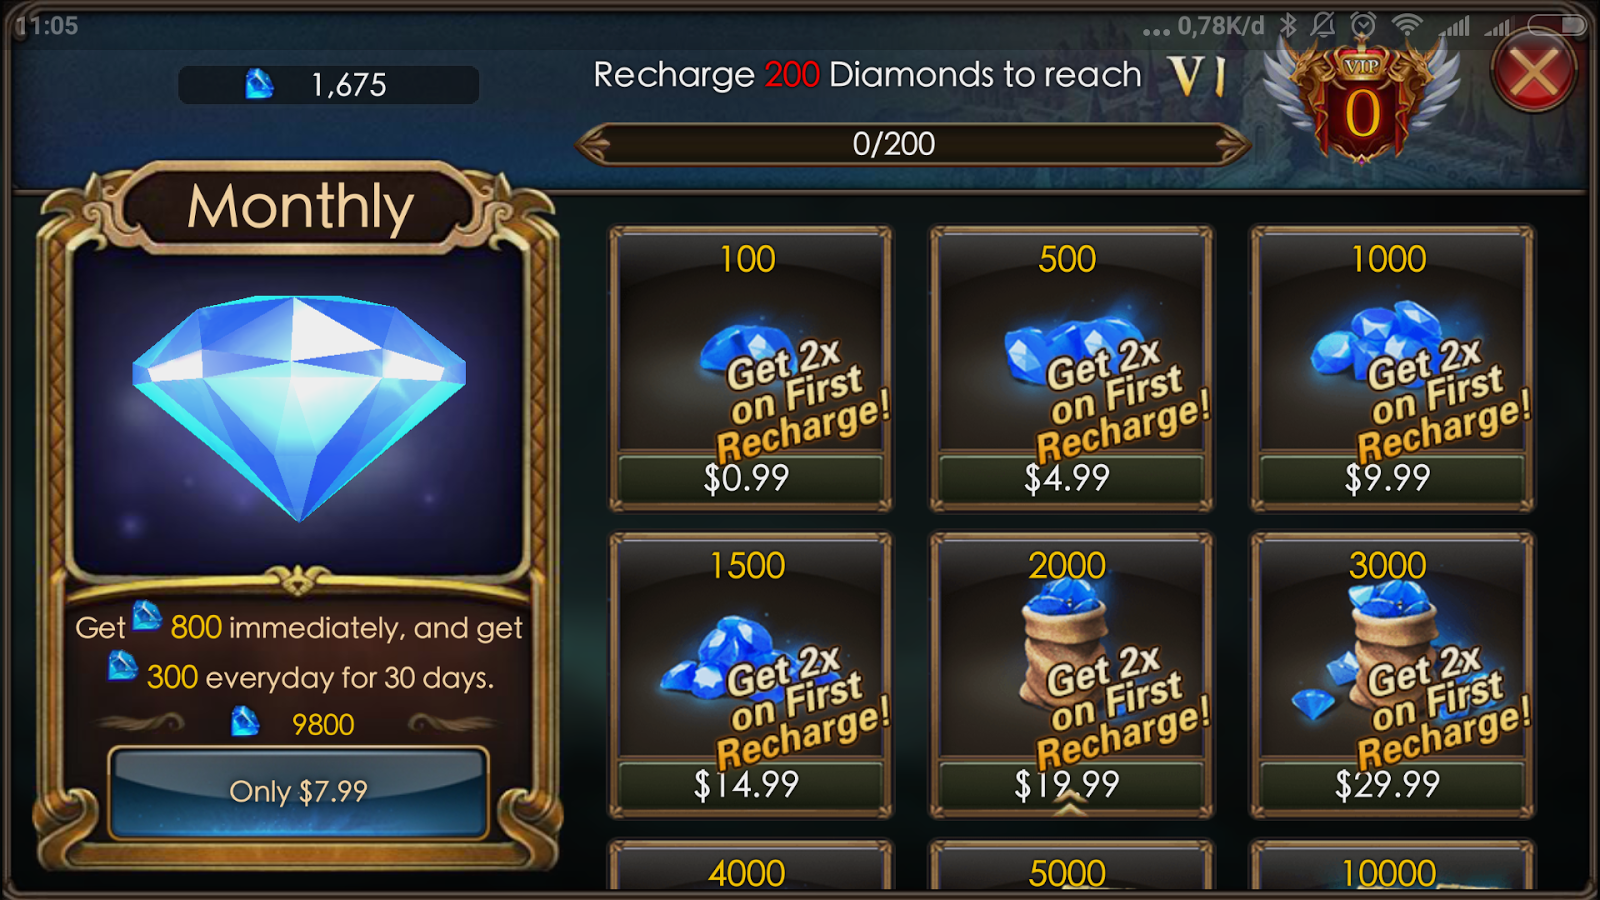
Task: Select the 3000 diamond sack at $29.99
Action: (x=1392, y=675)
